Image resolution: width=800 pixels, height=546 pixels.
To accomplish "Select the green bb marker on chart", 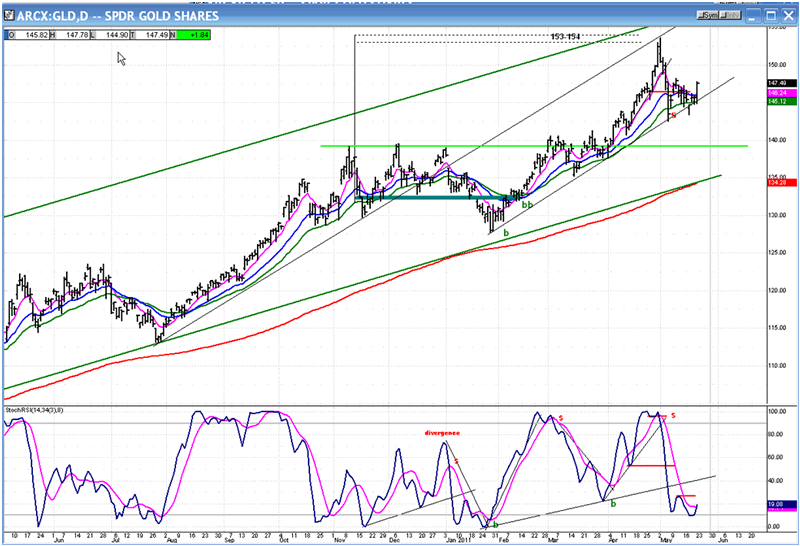I will [527, 205].
